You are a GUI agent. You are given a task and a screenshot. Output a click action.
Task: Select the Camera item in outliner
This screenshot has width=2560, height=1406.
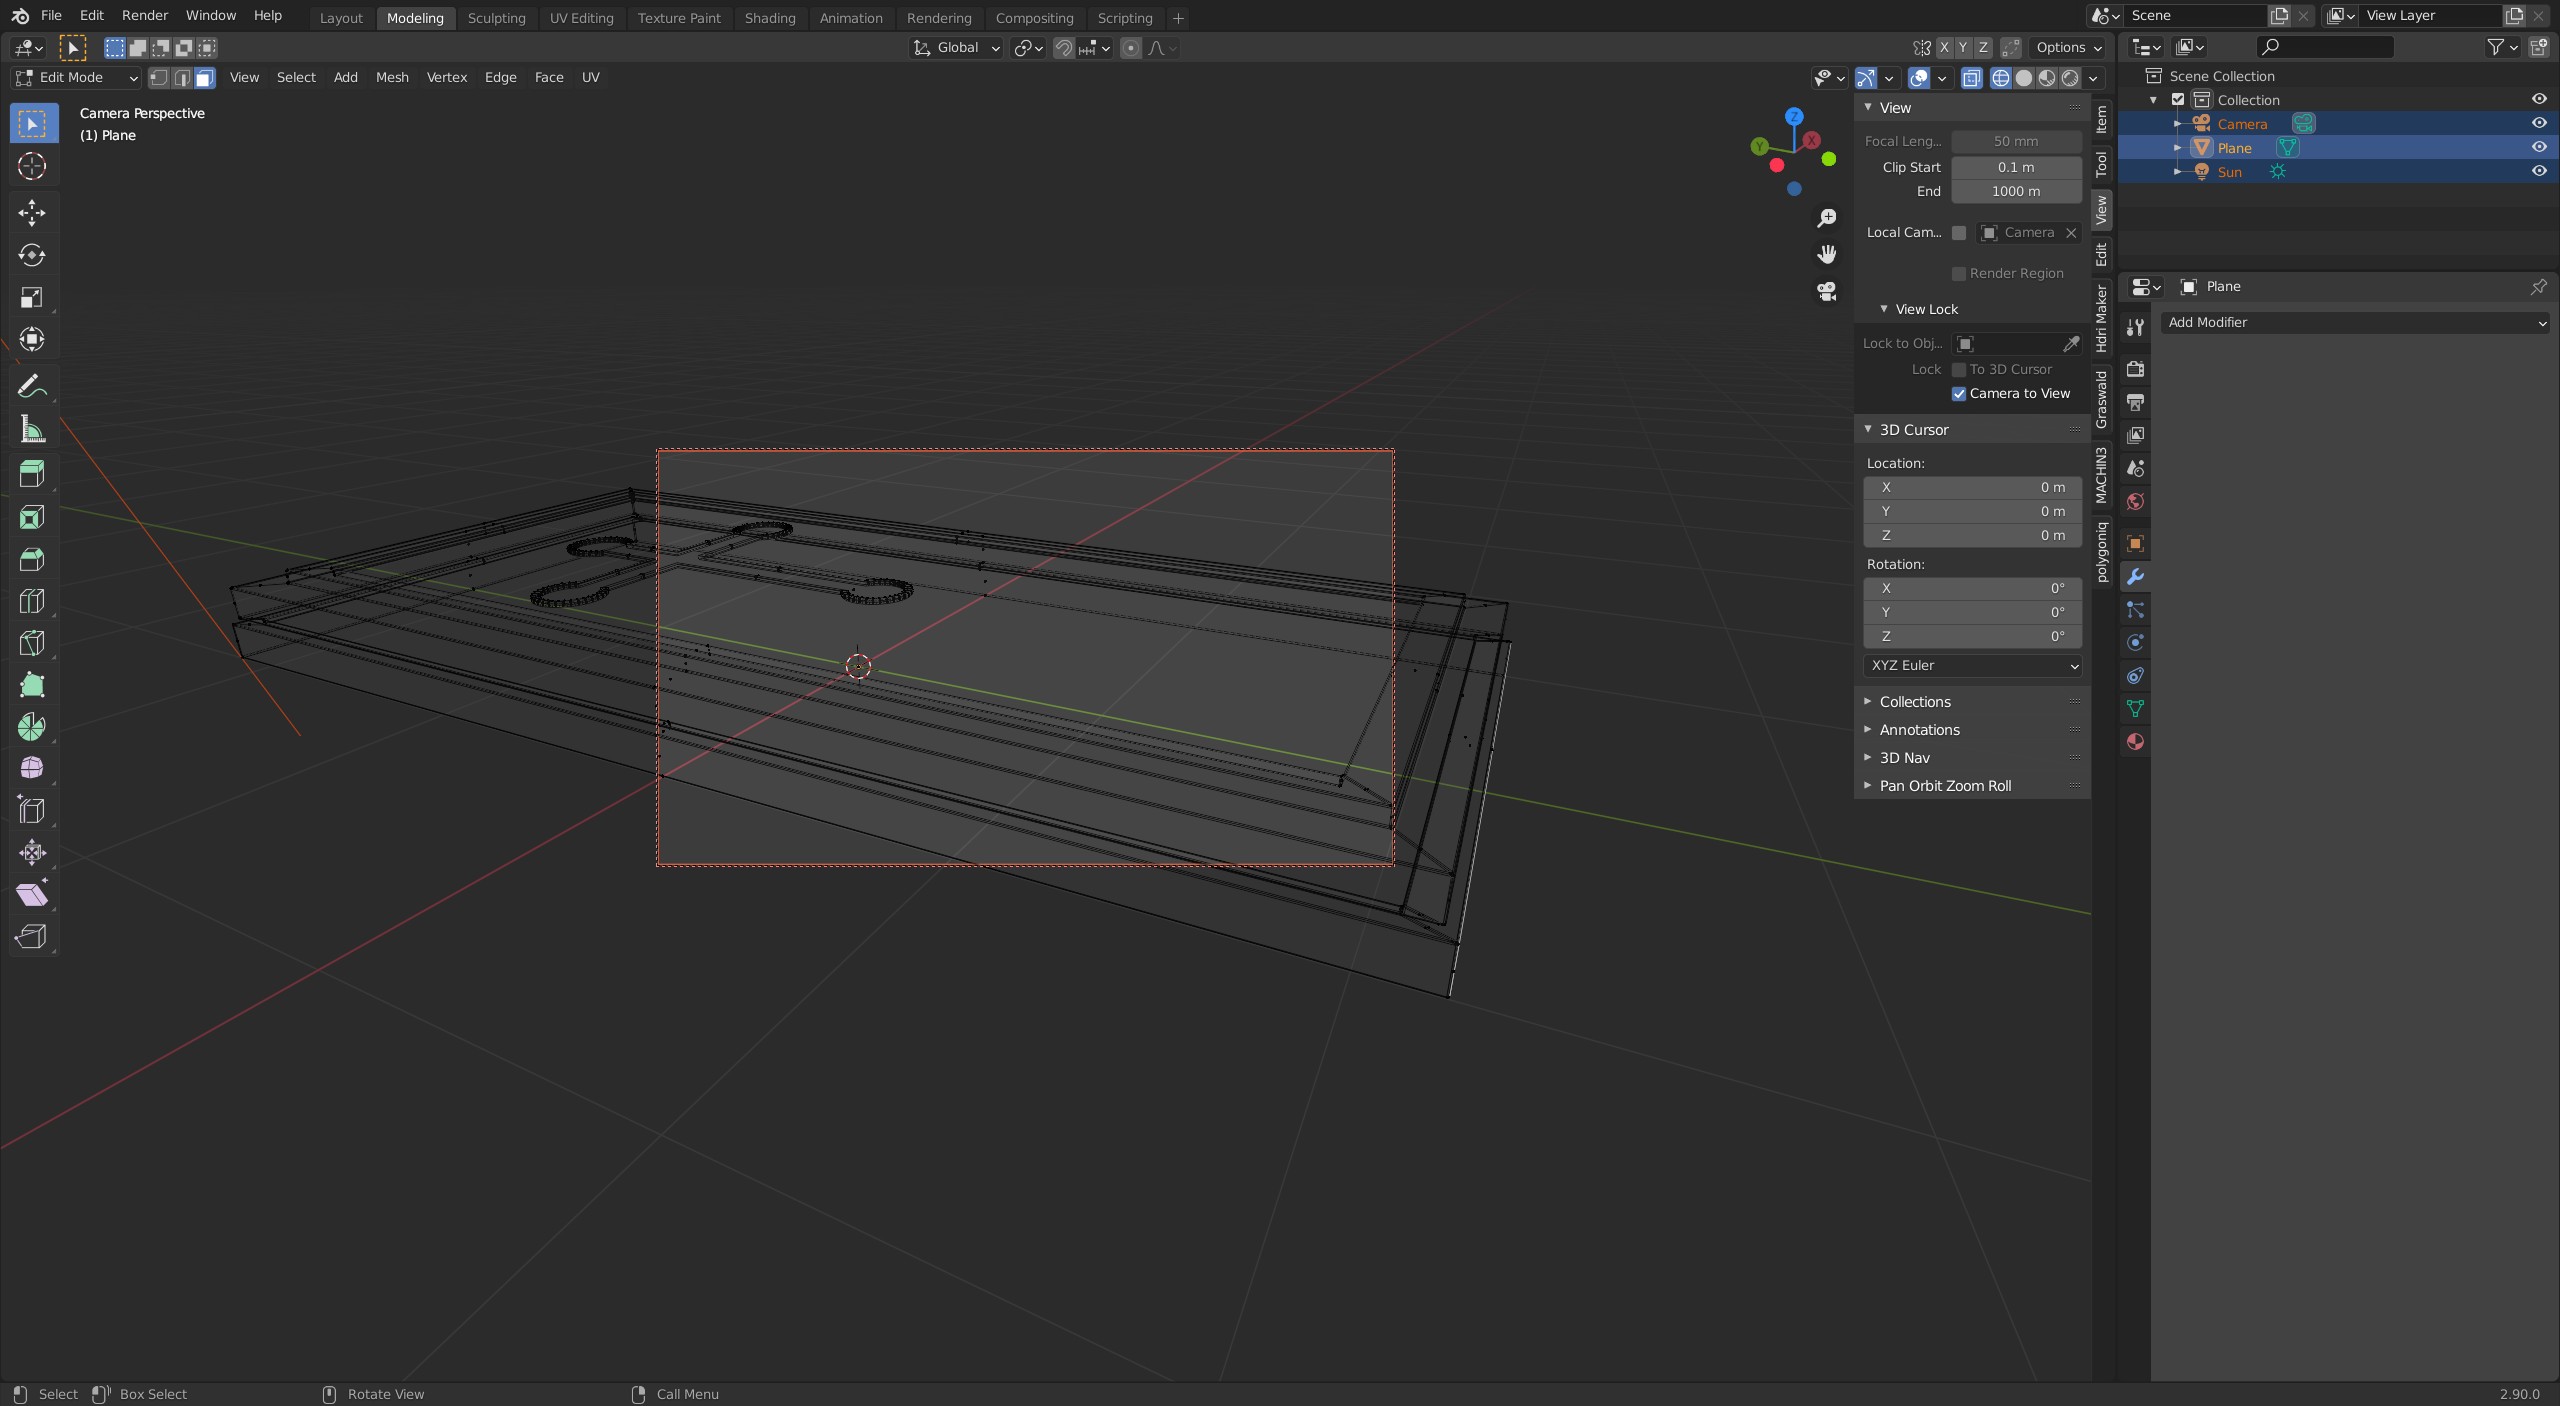[2241, 124]
